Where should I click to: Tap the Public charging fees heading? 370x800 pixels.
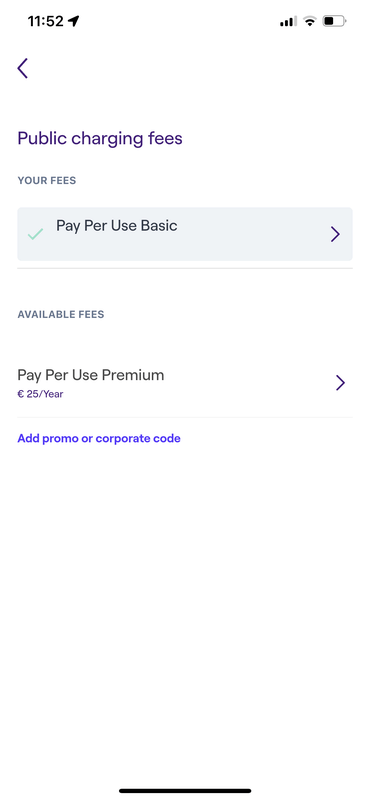(x=100, y=138)
